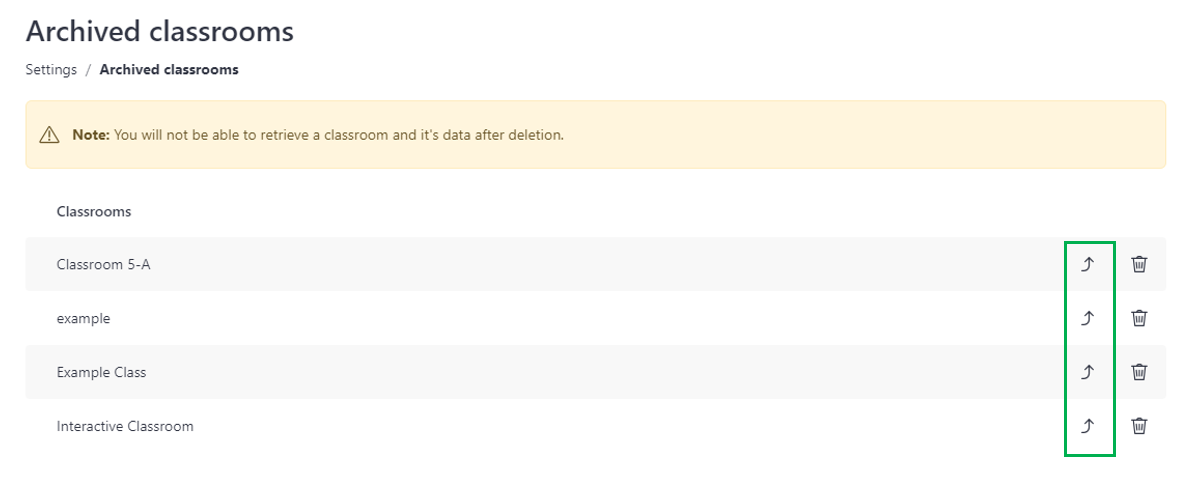Restore Interactive Classroom with the arrow icon
1191x478 pixels.
click(1087, 426)
